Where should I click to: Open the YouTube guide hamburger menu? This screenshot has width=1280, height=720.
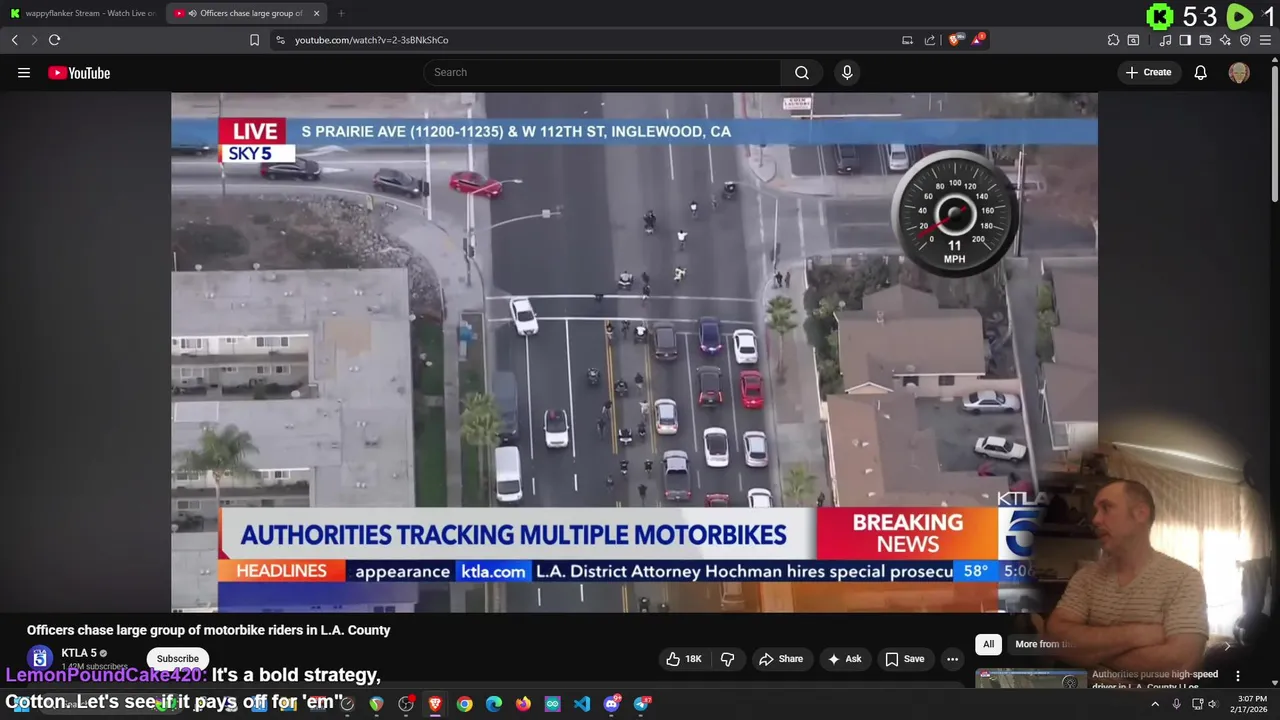coord(24,72)
